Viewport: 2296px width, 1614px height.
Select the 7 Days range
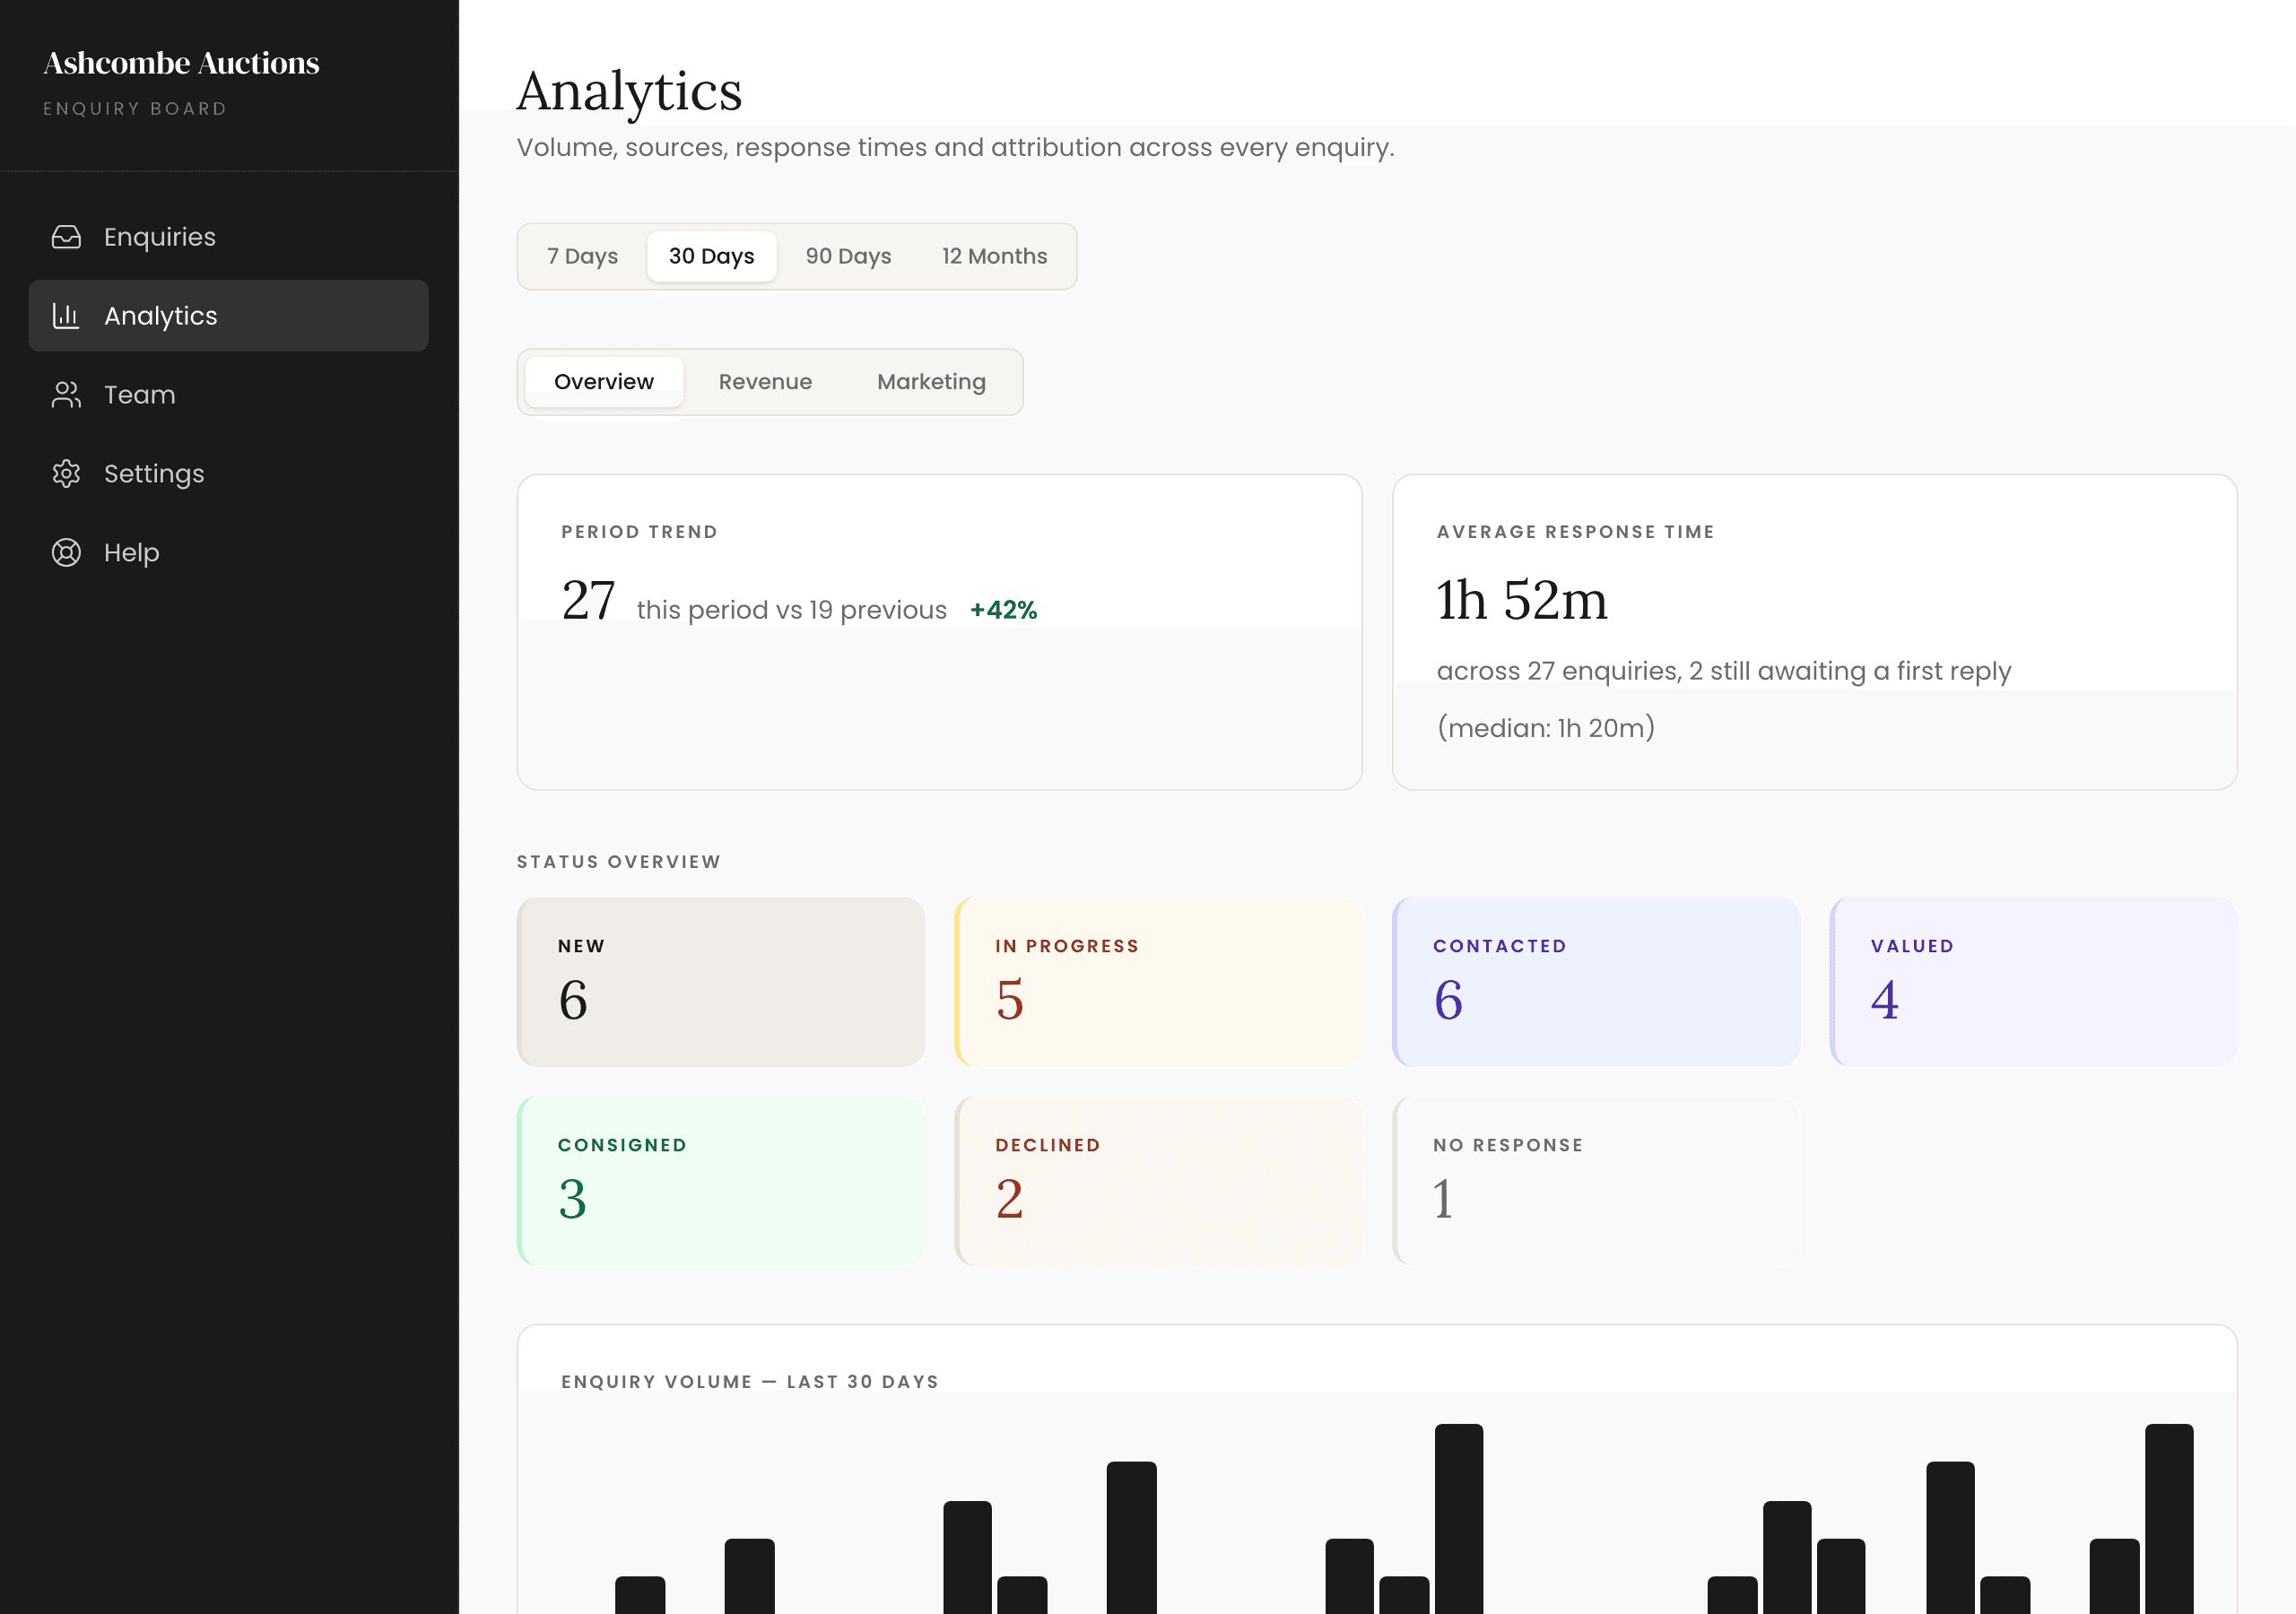point(582,256)
